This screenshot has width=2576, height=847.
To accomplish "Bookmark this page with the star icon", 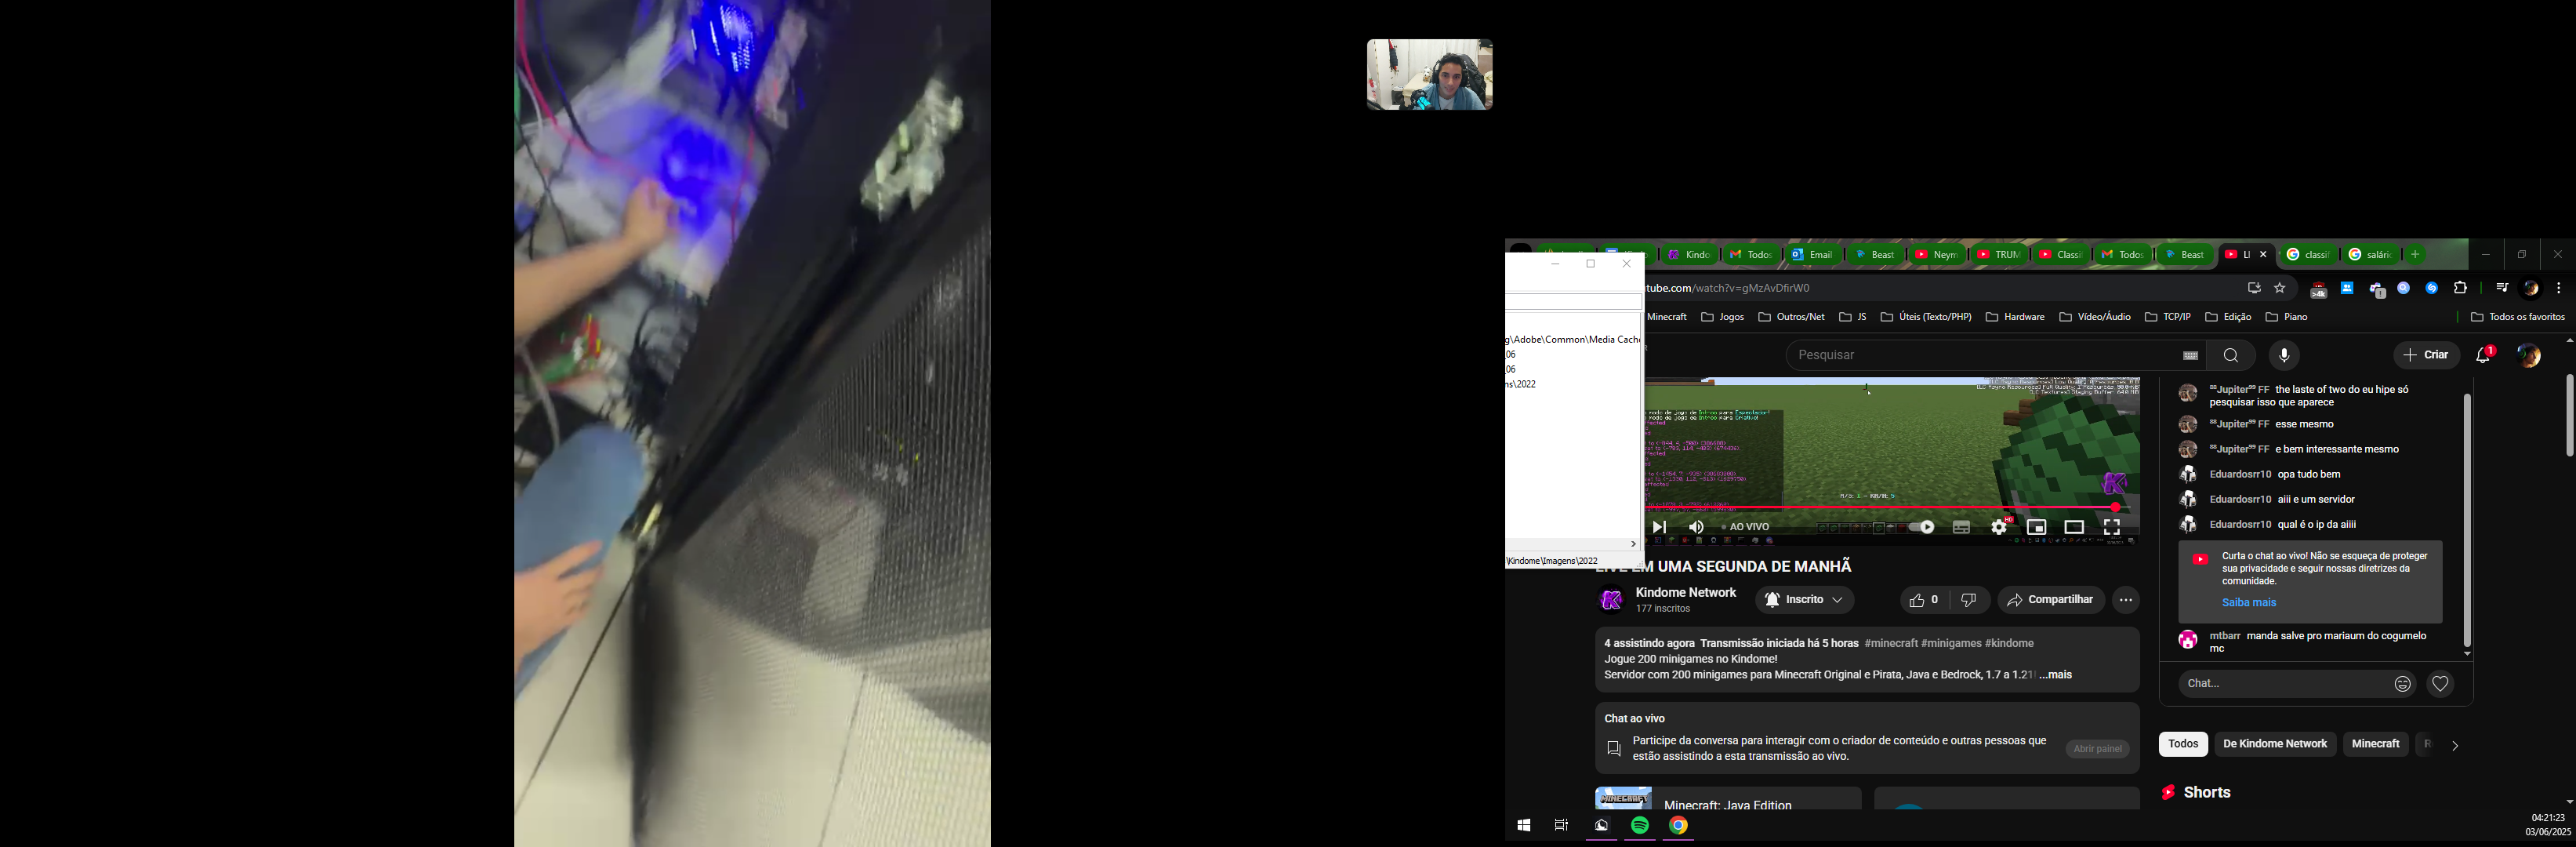I will point(2280,288).
